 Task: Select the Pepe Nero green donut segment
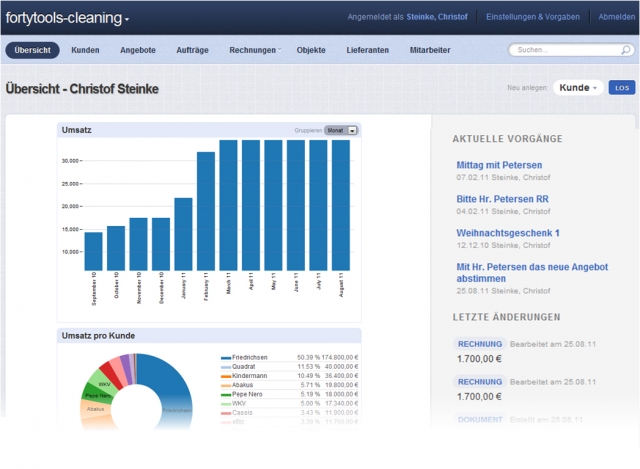[96, 394]
